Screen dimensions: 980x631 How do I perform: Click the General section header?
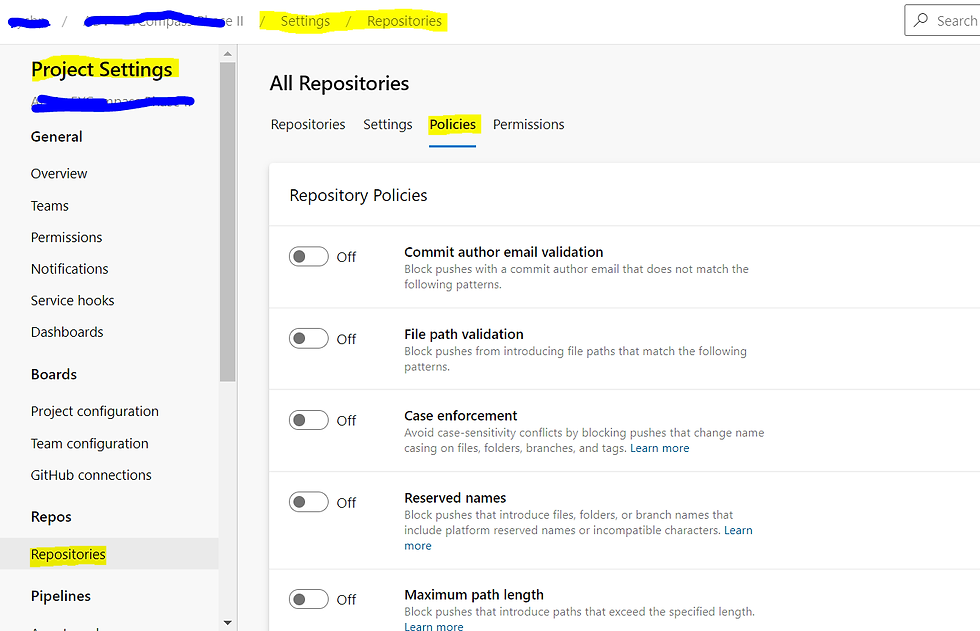click(x=56, y=137)
